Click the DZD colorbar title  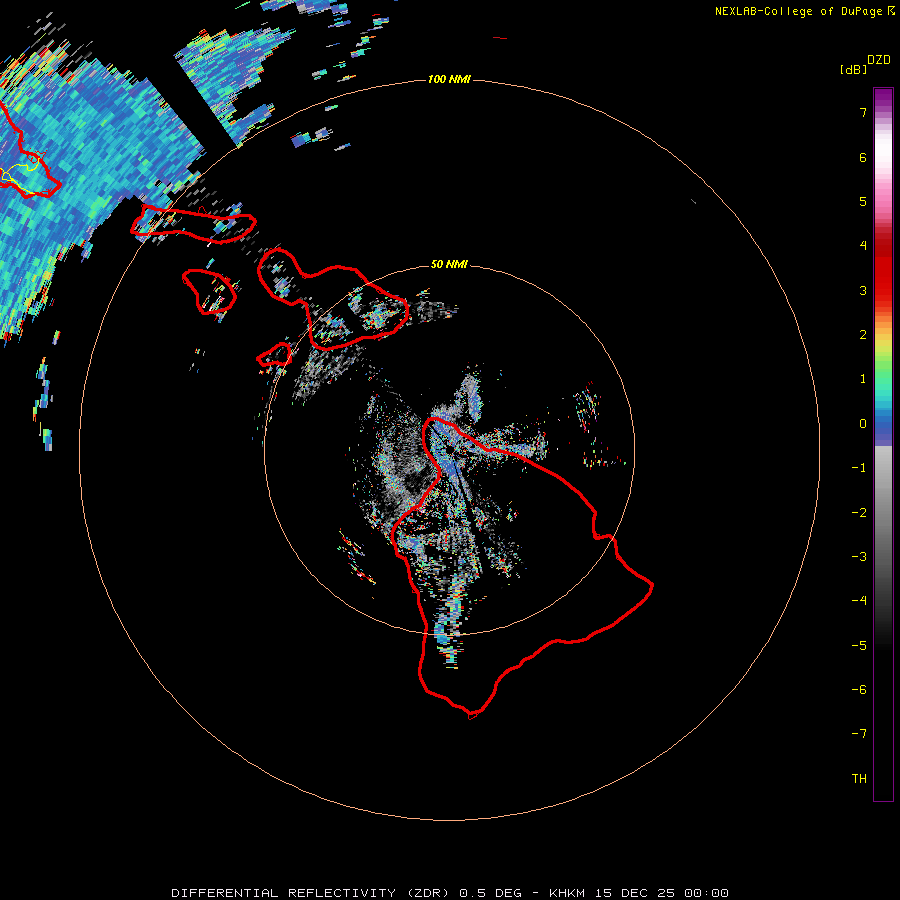pos(879,60)
